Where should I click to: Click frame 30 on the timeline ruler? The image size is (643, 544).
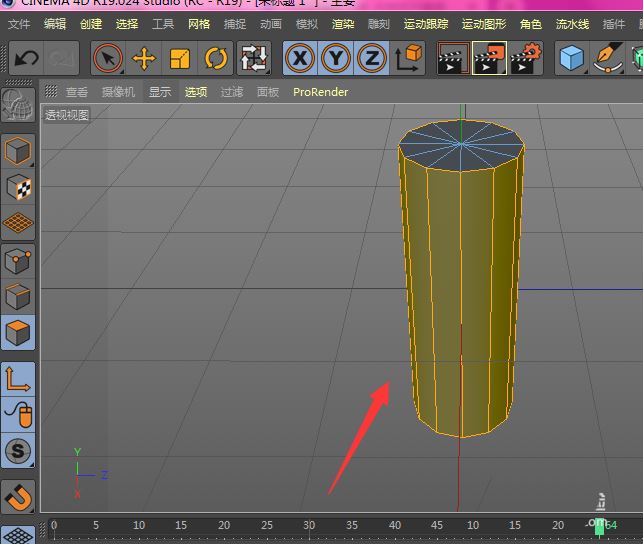pos(310,526)
